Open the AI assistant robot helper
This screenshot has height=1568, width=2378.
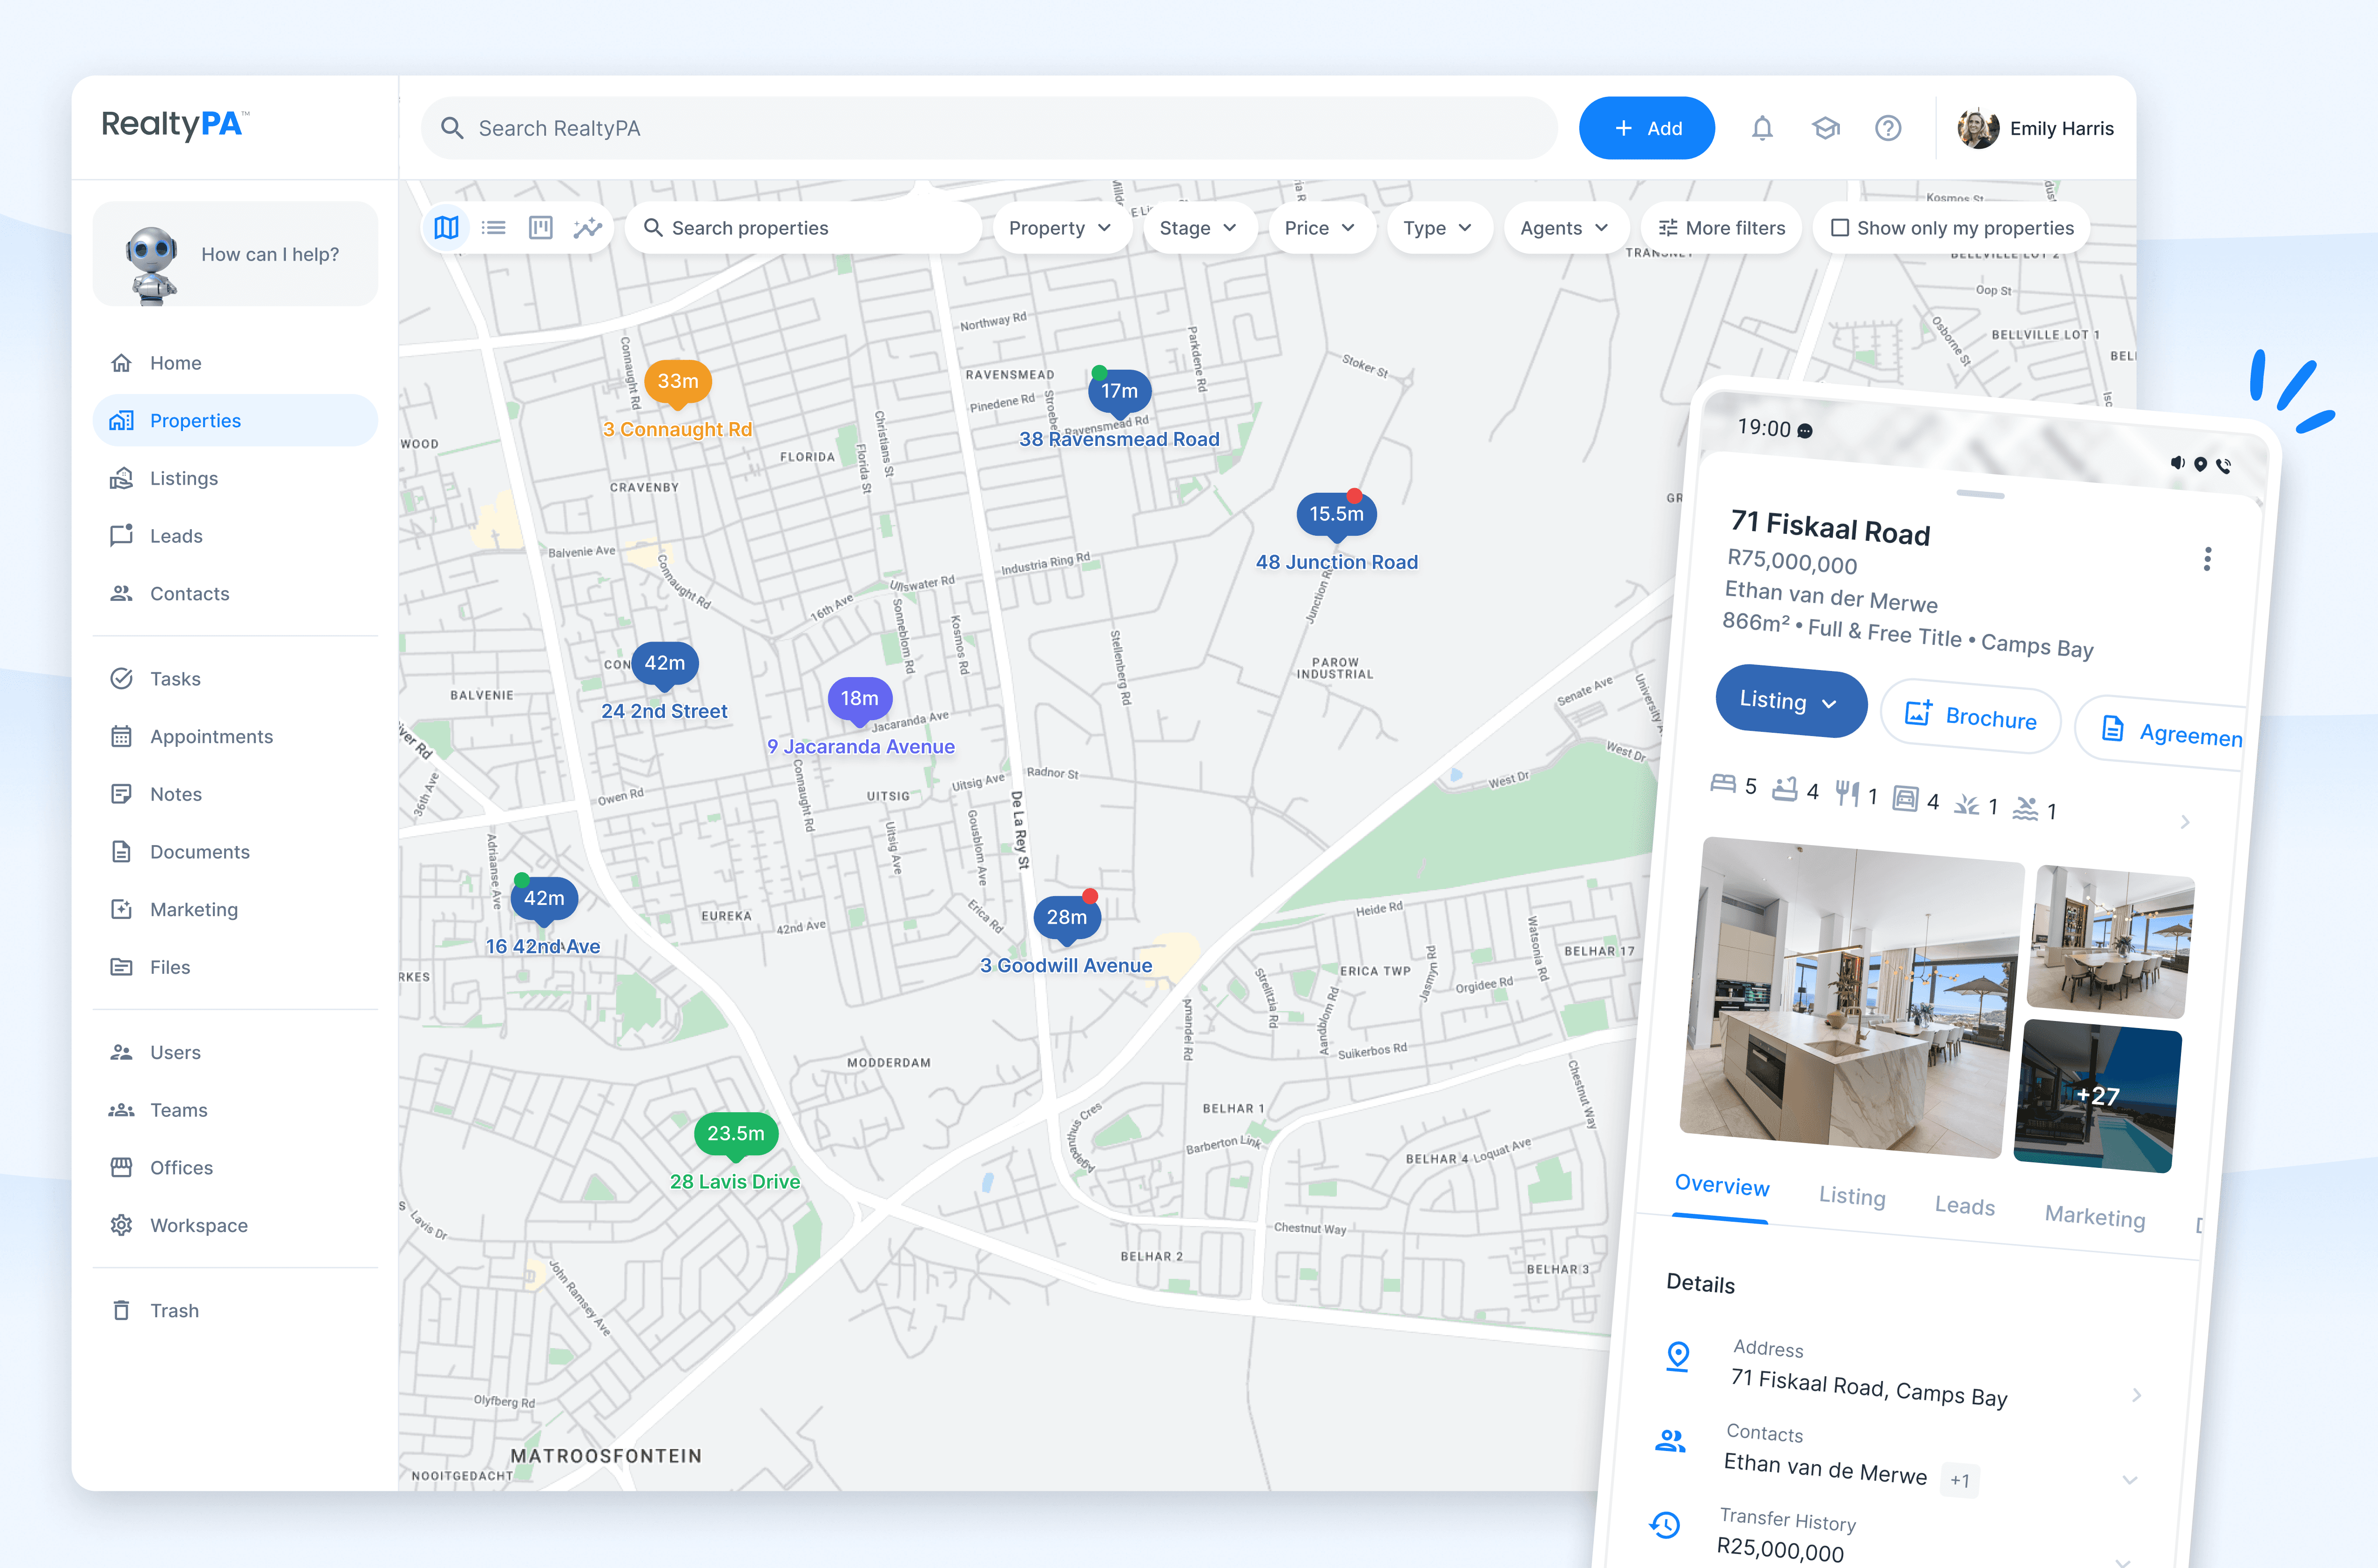[235, 254]
